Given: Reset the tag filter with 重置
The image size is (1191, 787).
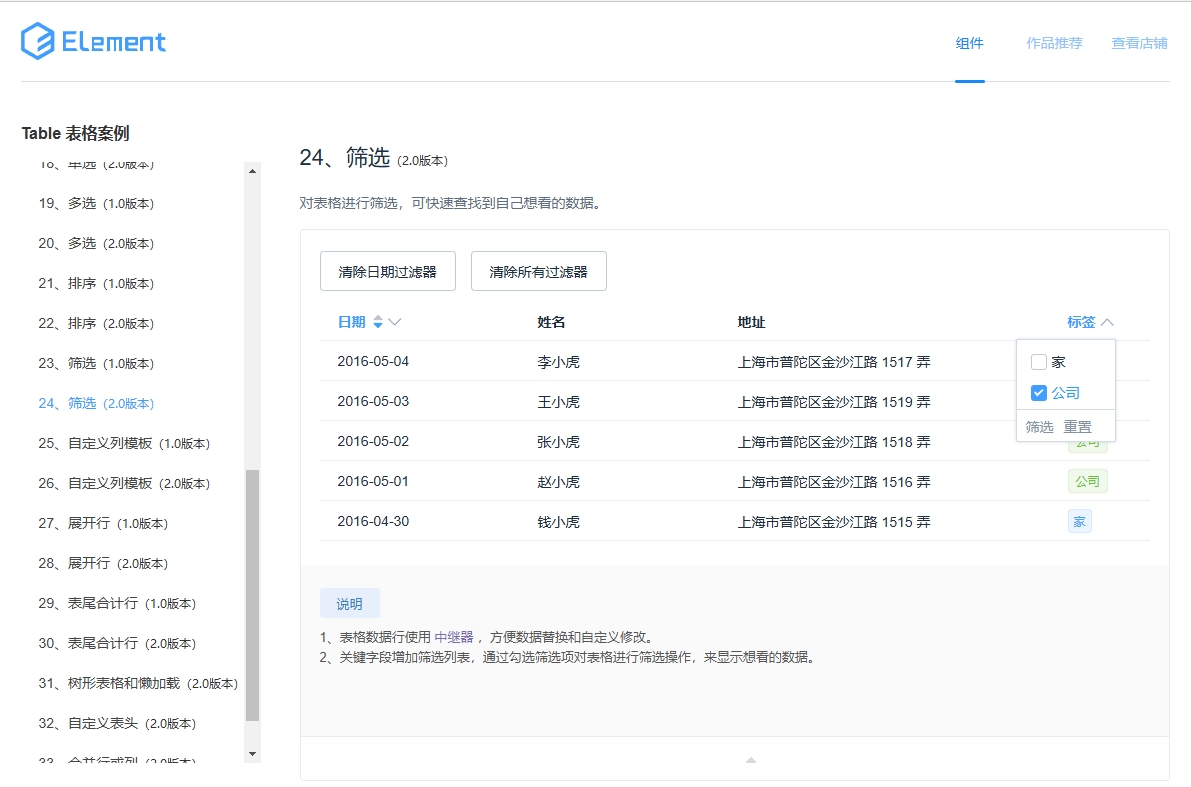Looking at the screenshot, I should 1077,427.
